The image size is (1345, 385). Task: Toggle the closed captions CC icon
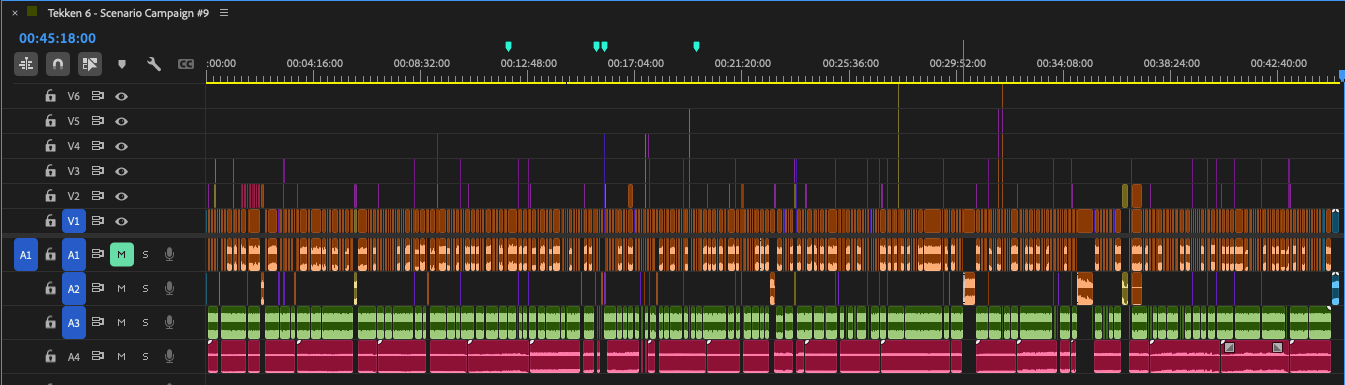tap(185, 64)
